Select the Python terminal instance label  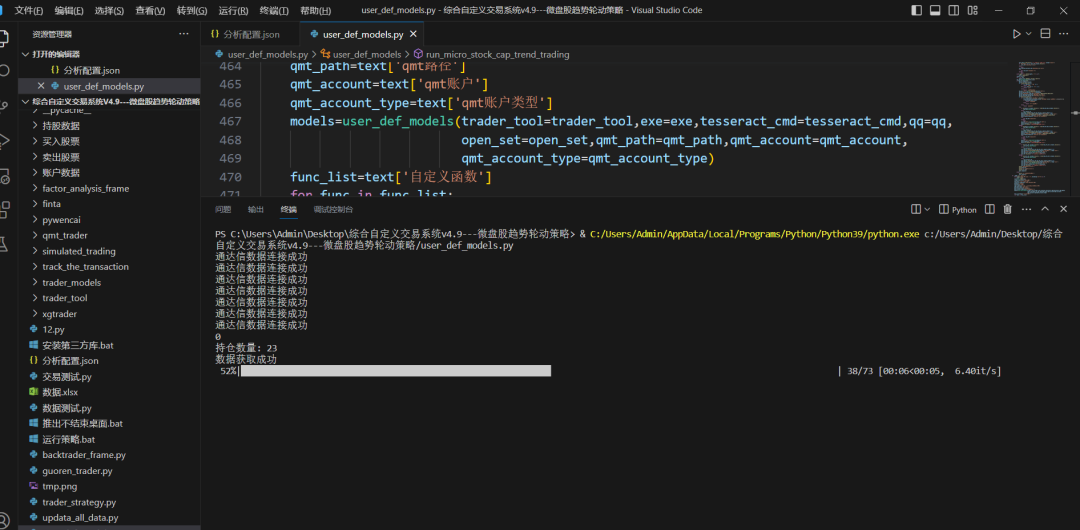(958, 210)
